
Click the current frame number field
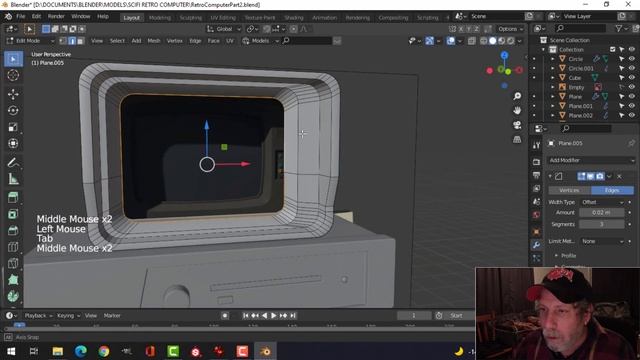pos(413,316)
